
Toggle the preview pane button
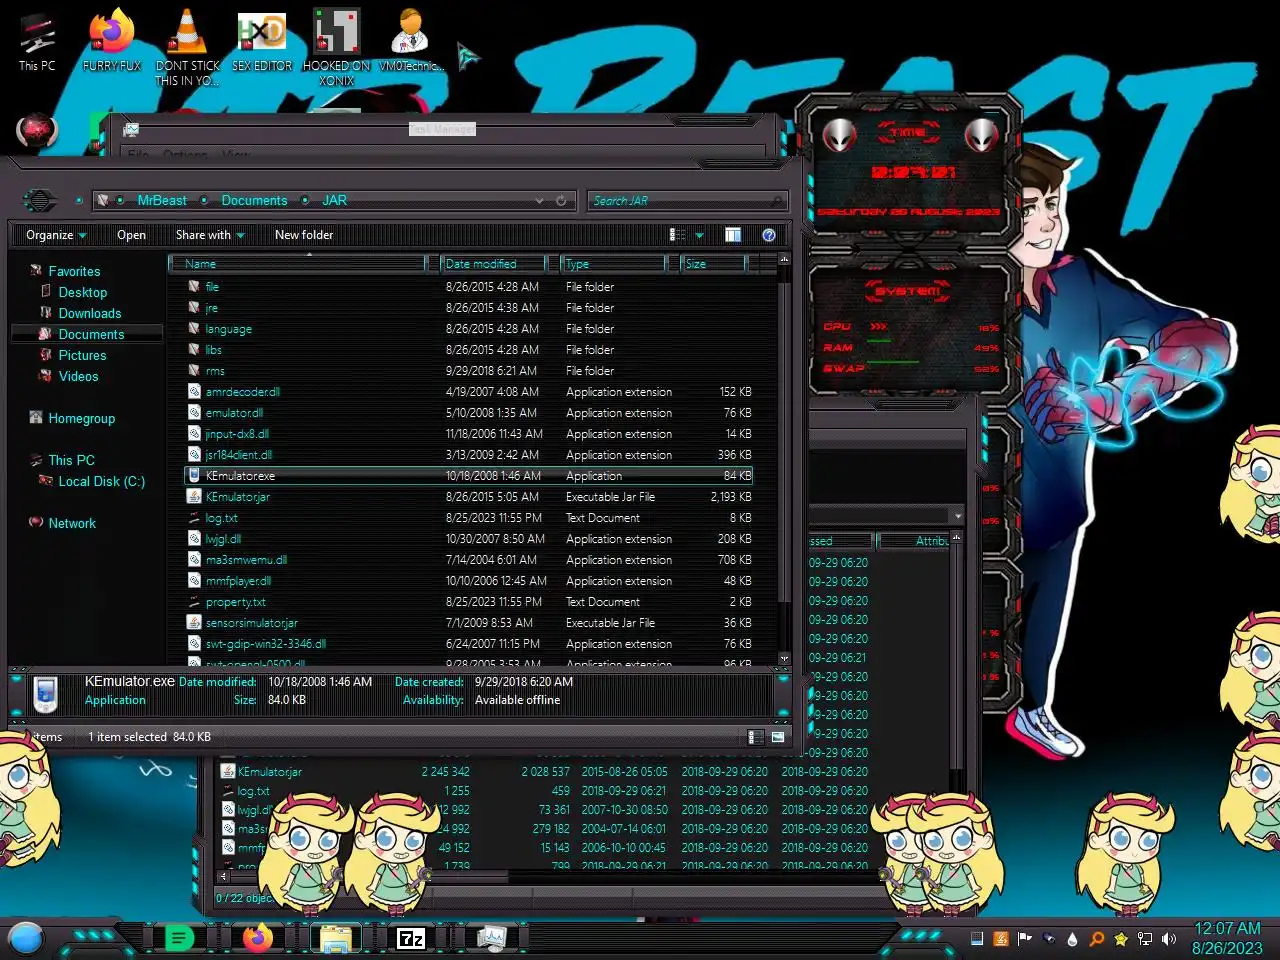[x=733, y=235]
